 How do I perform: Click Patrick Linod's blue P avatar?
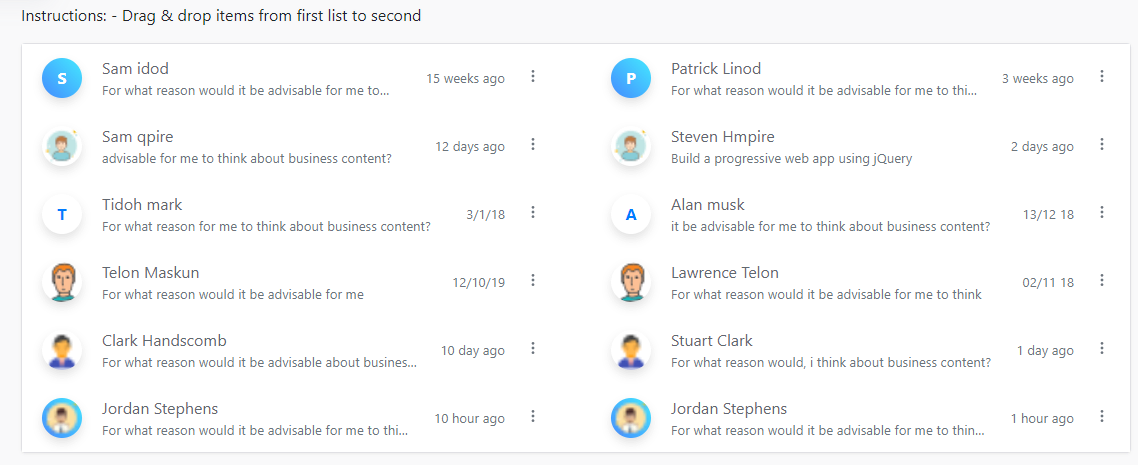point(631,78)
